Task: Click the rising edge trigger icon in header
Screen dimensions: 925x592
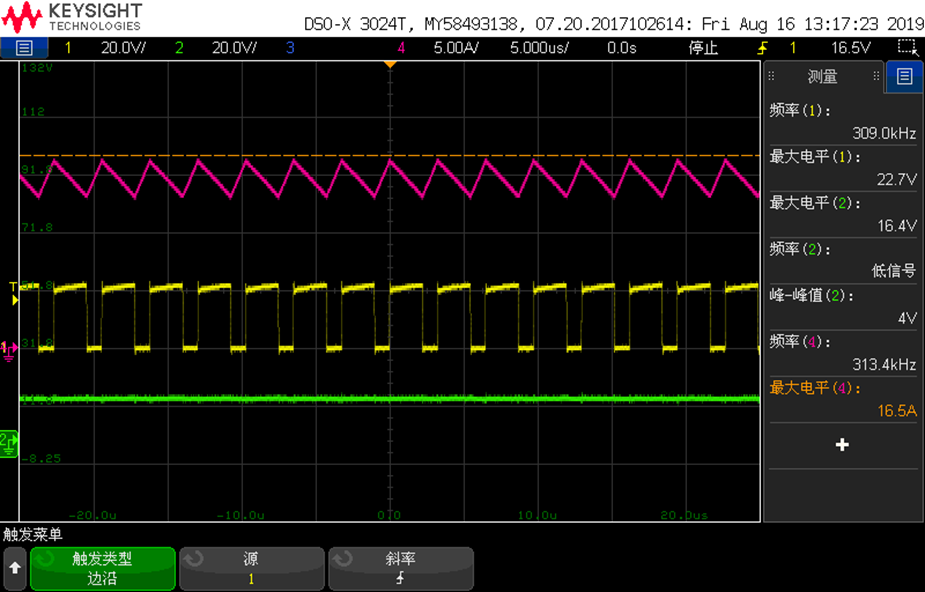Action: pyautogui.click(x=763, y=48)
